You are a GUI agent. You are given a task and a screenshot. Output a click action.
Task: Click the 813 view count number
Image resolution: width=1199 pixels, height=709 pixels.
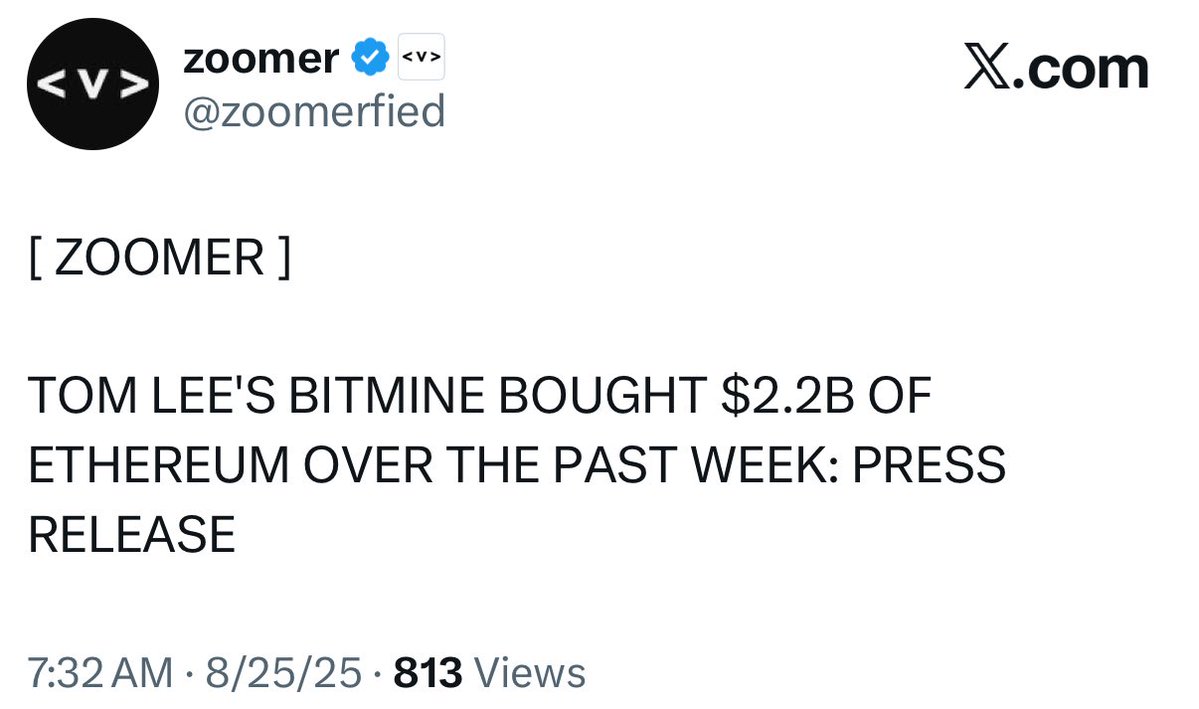428,673
